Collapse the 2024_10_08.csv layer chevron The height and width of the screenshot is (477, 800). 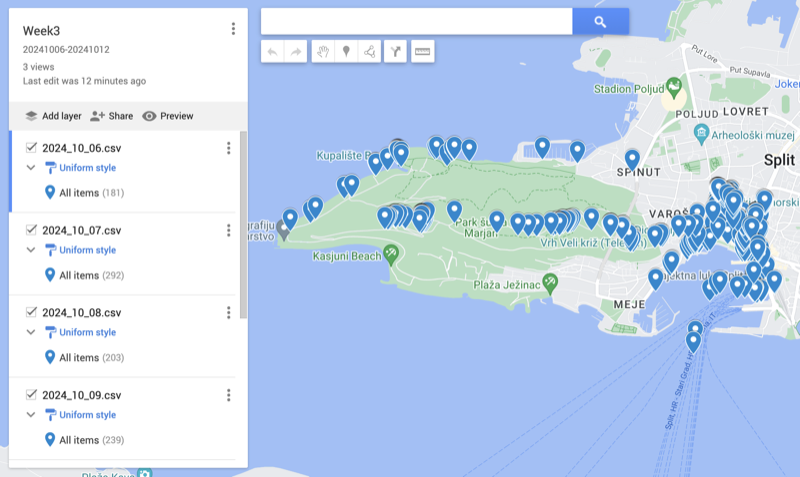point(31,333)
